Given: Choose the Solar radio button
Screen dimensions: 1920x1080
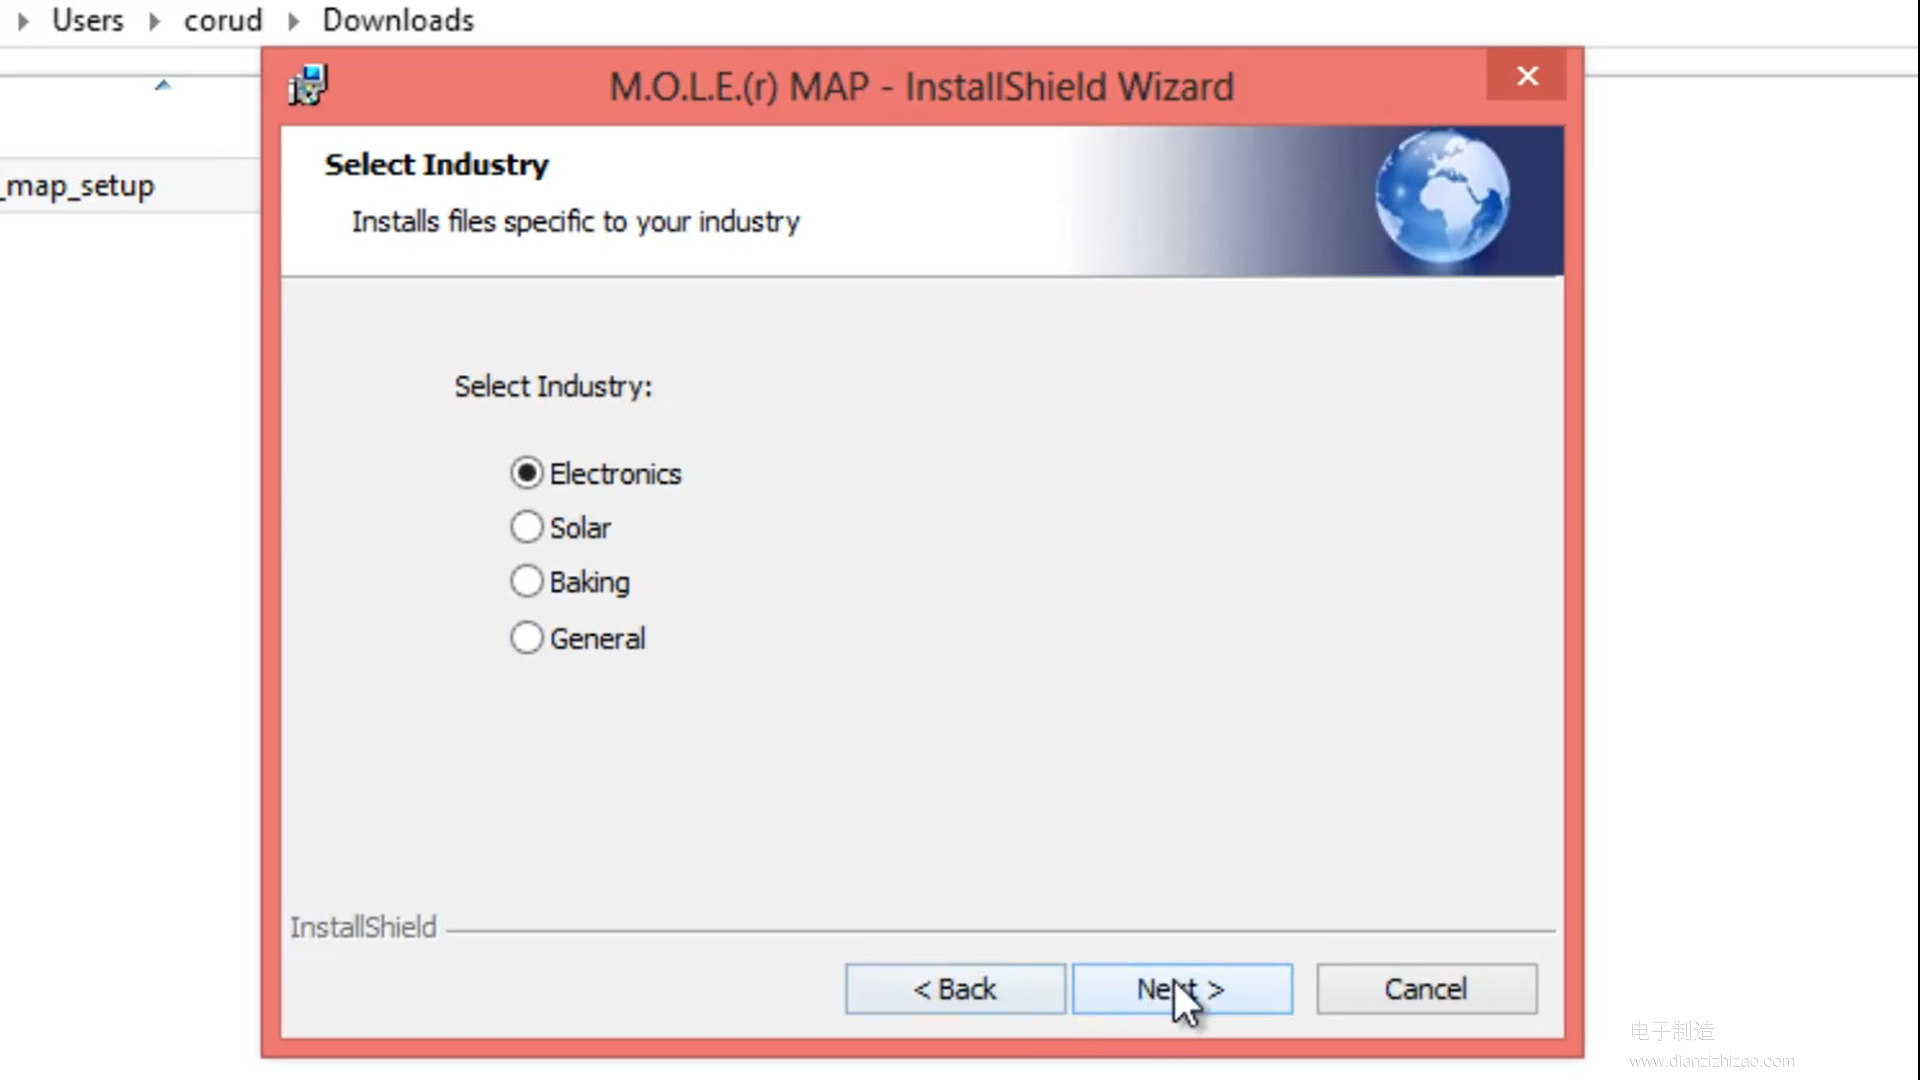Looking at the screenshot, I should click(x=560, y=527).
